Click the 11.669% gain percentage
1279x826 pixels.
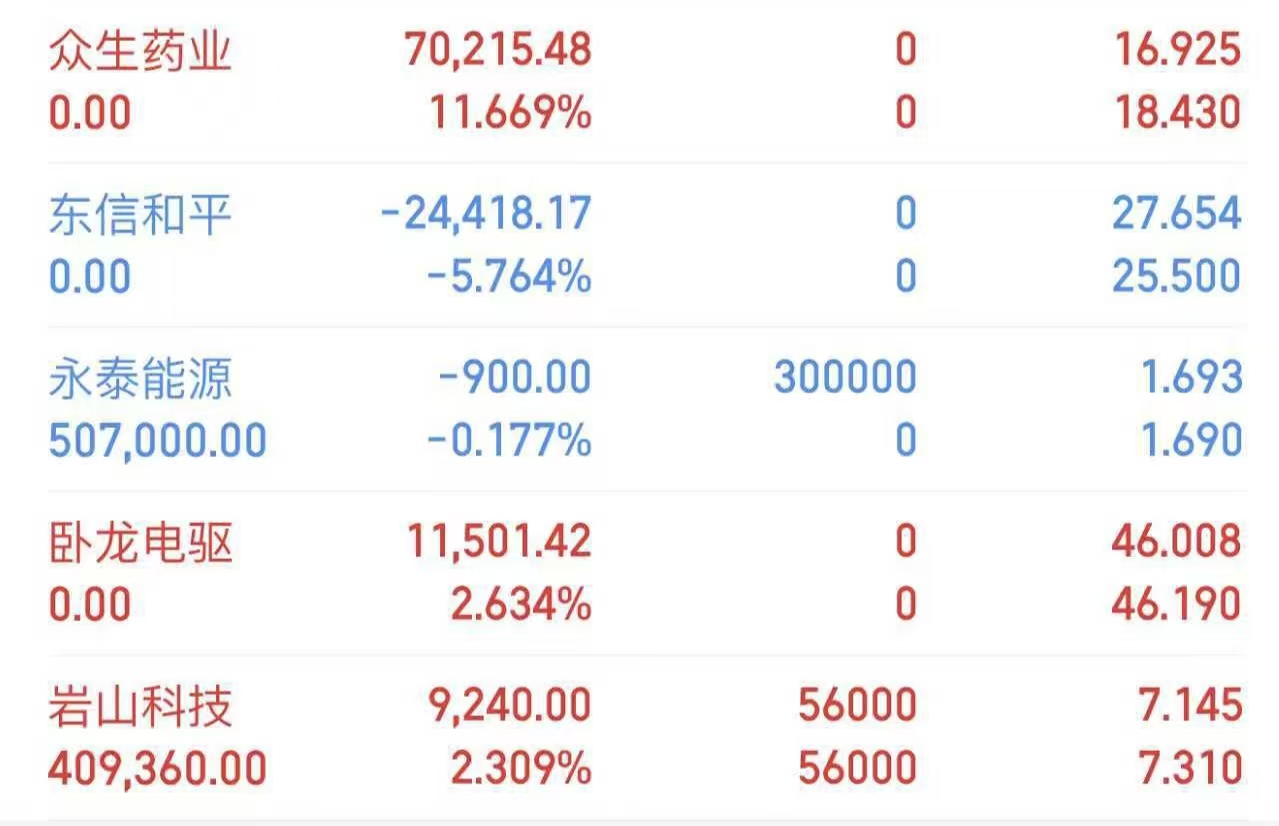510,112
